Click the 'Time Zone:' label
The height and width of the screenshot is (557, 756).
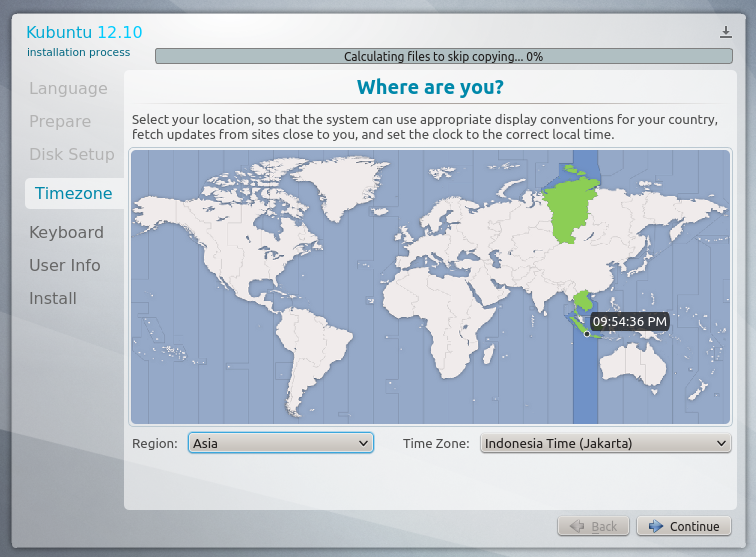[436, 444]
